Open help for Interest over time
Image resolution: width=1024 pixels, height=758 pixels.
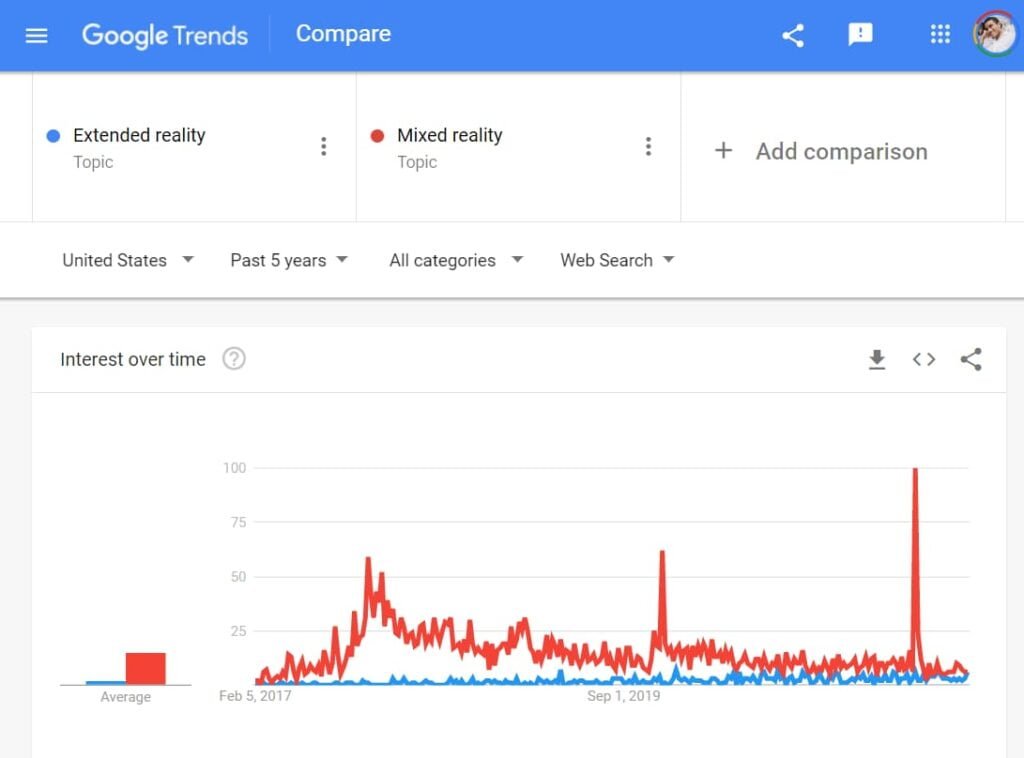point(234,359)
